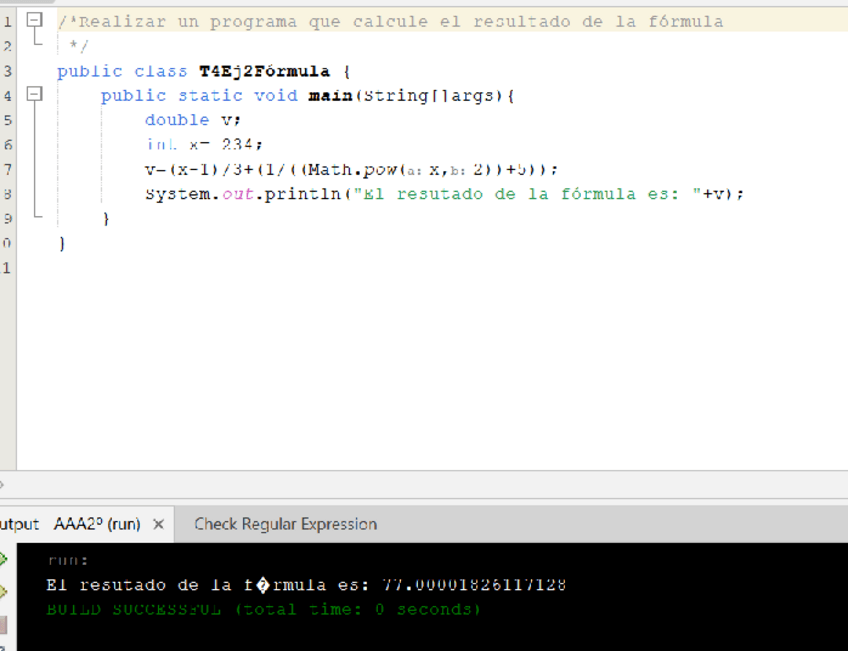Click the 'String[]args' parameter
This screenshot has height=651, width=848.
coord(428,96)
